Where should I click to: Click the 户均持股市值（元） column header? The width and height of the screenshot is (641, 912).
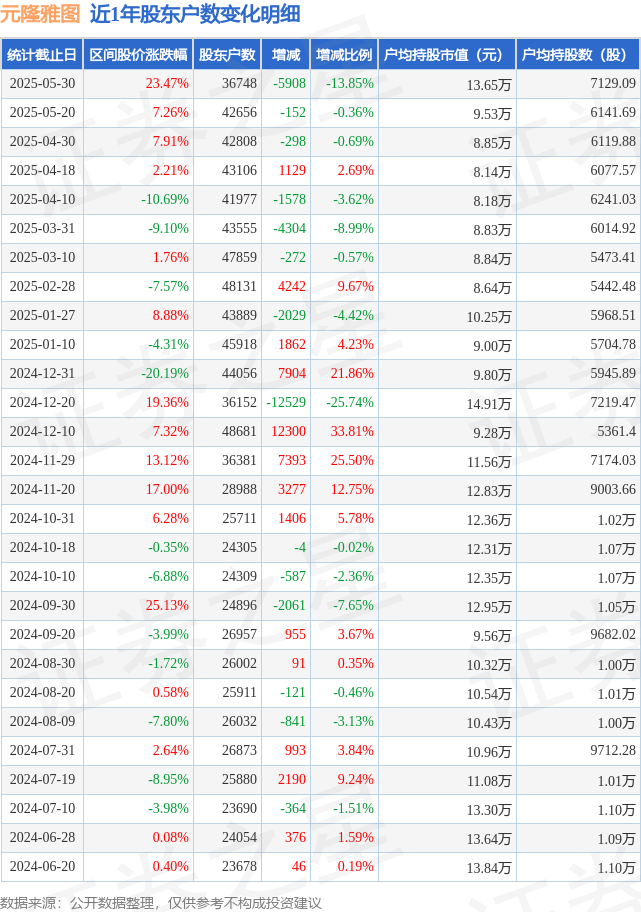pyautogui.click(x=447, y=55)
